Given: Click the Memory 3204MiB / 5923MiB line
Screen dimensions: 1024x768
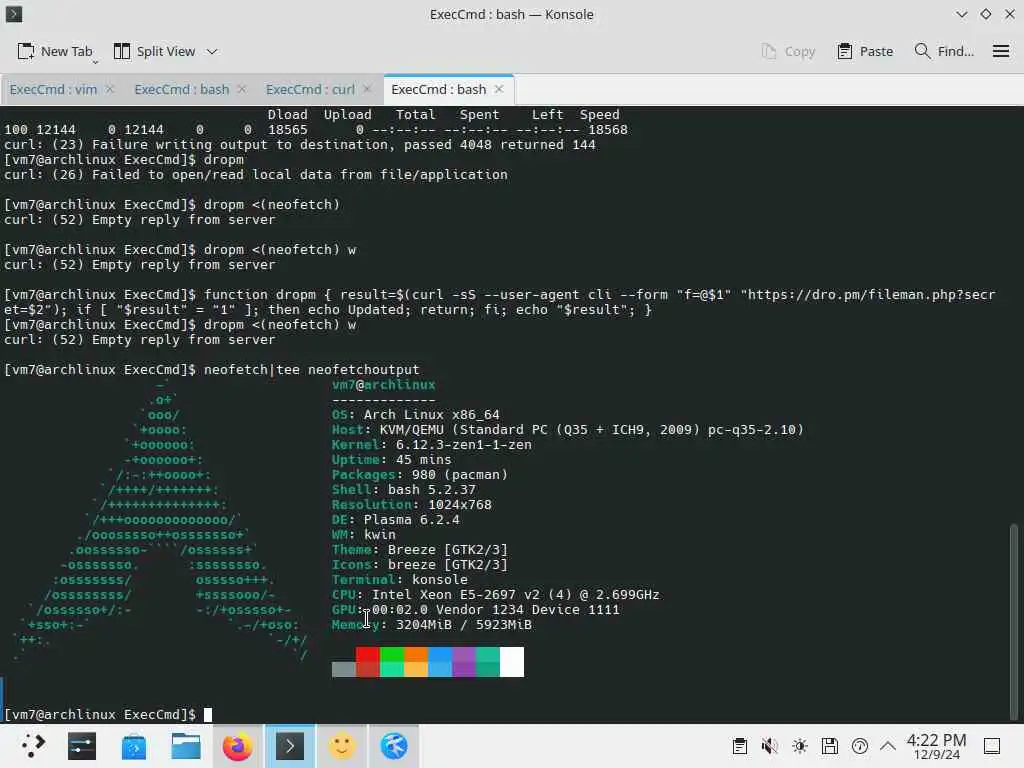Looking at the screenshot, I should pyautogui.click(x=432, y=625).
